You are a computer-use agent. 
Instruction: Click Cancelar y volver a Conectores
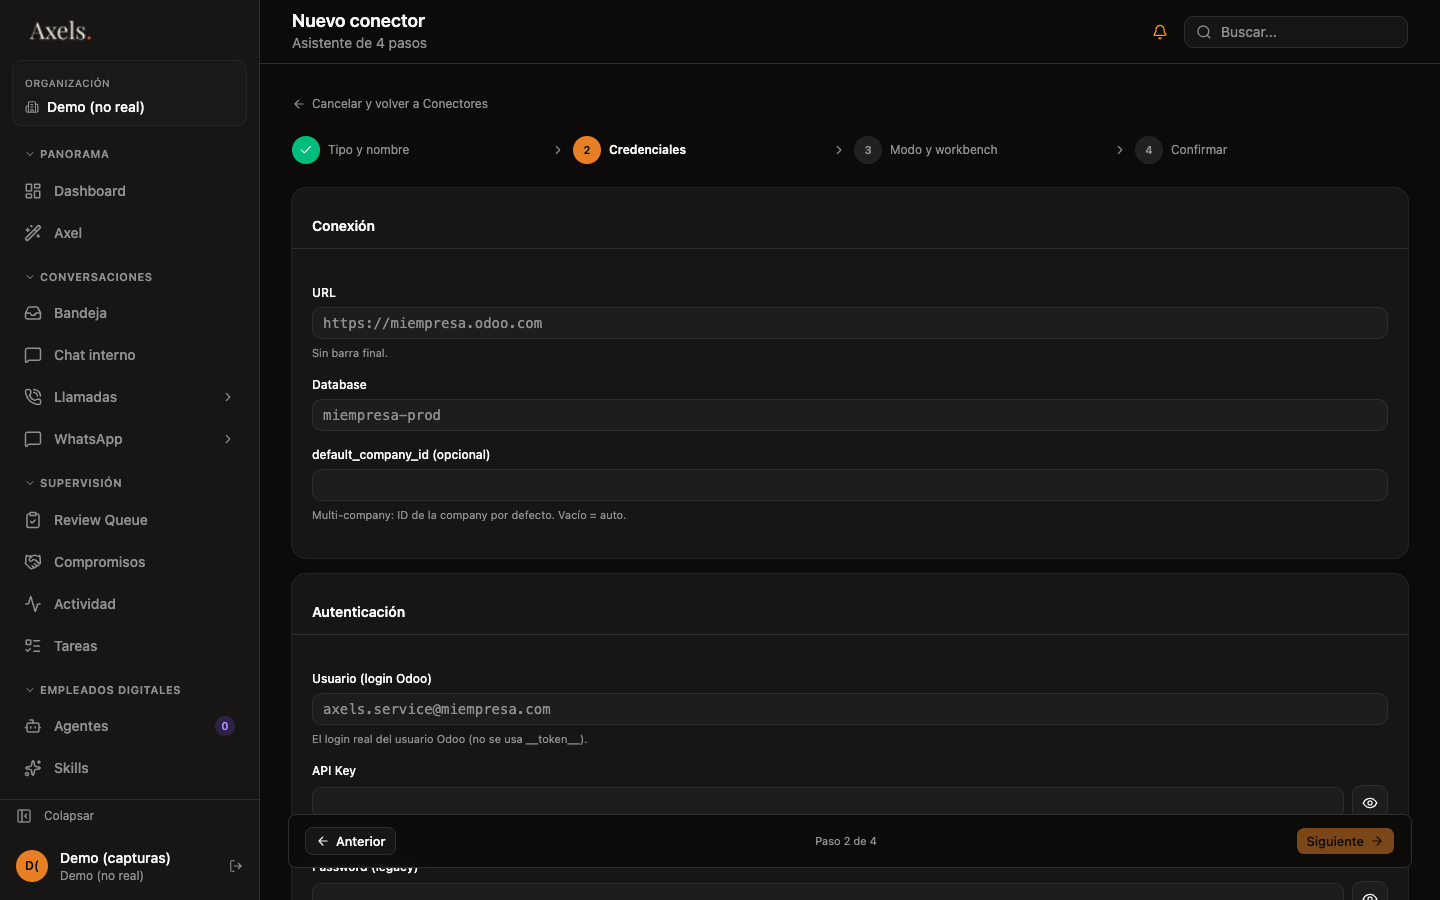point(390,104)
